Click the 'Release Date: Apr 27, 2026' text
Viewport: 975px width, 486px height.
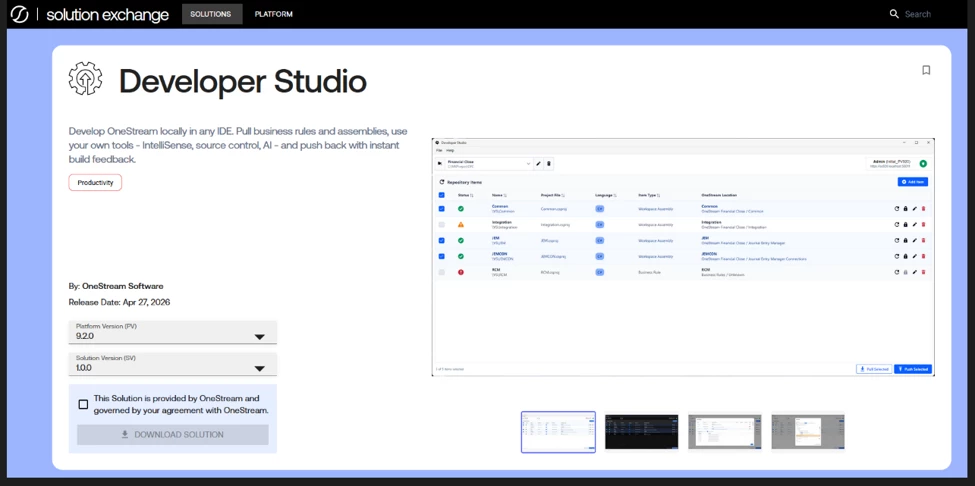[119, 302]
